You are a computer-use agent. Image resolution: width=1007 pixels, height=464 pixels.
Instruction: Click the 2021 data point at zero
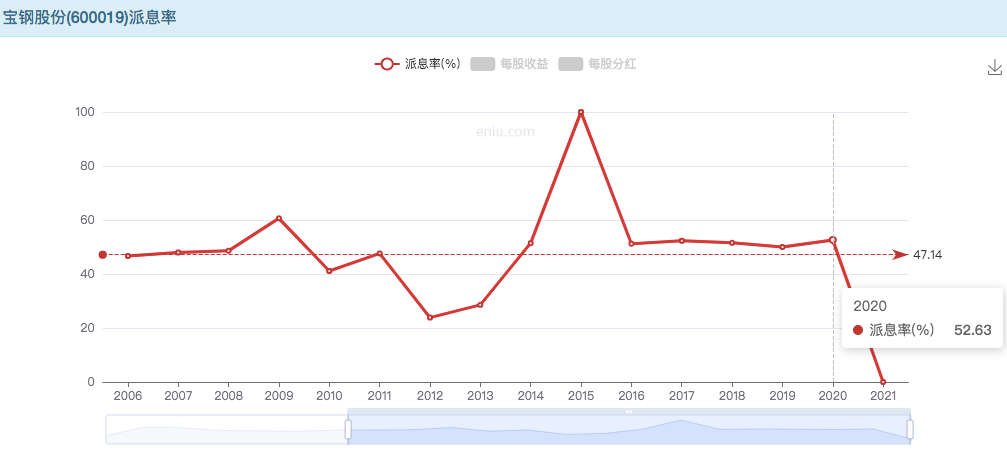[883, 382]
